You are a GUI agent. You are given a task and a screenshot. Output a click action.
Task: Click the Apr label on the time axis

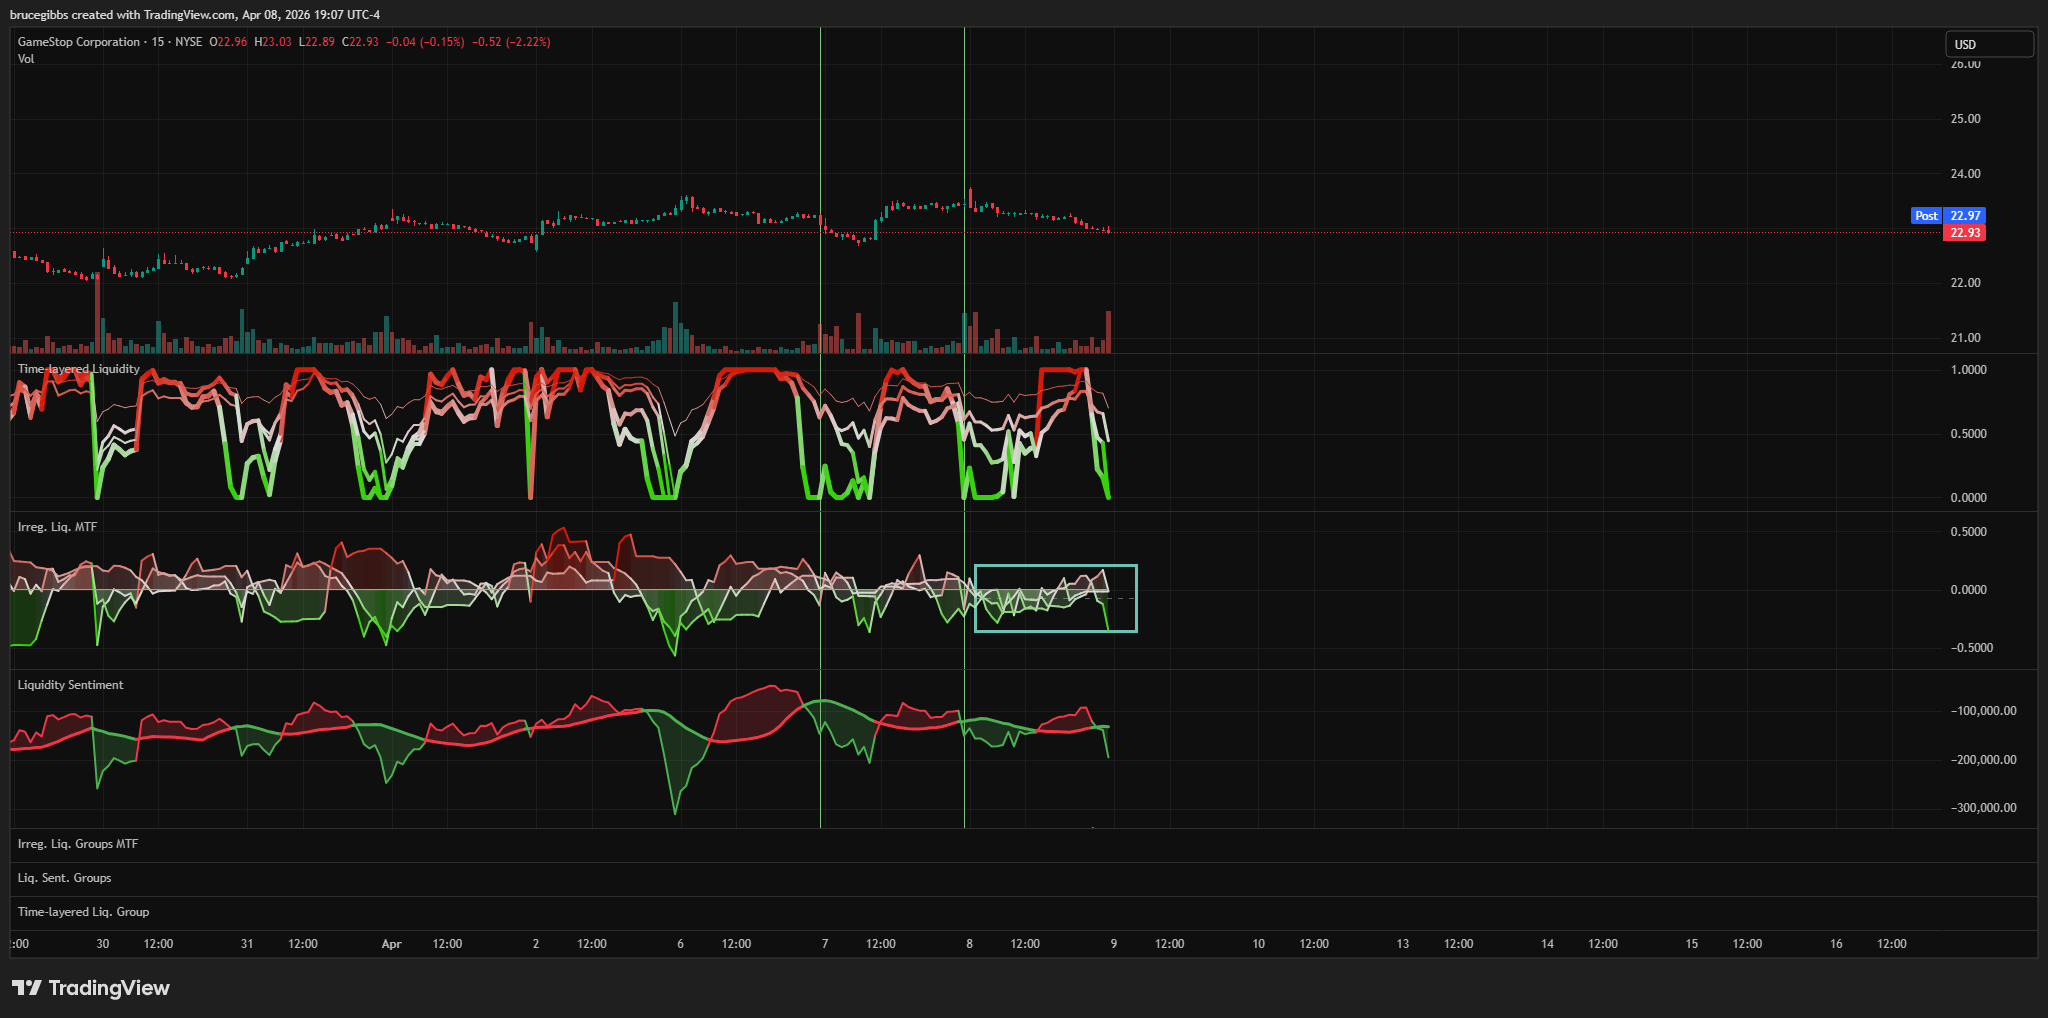click(391, 944)
